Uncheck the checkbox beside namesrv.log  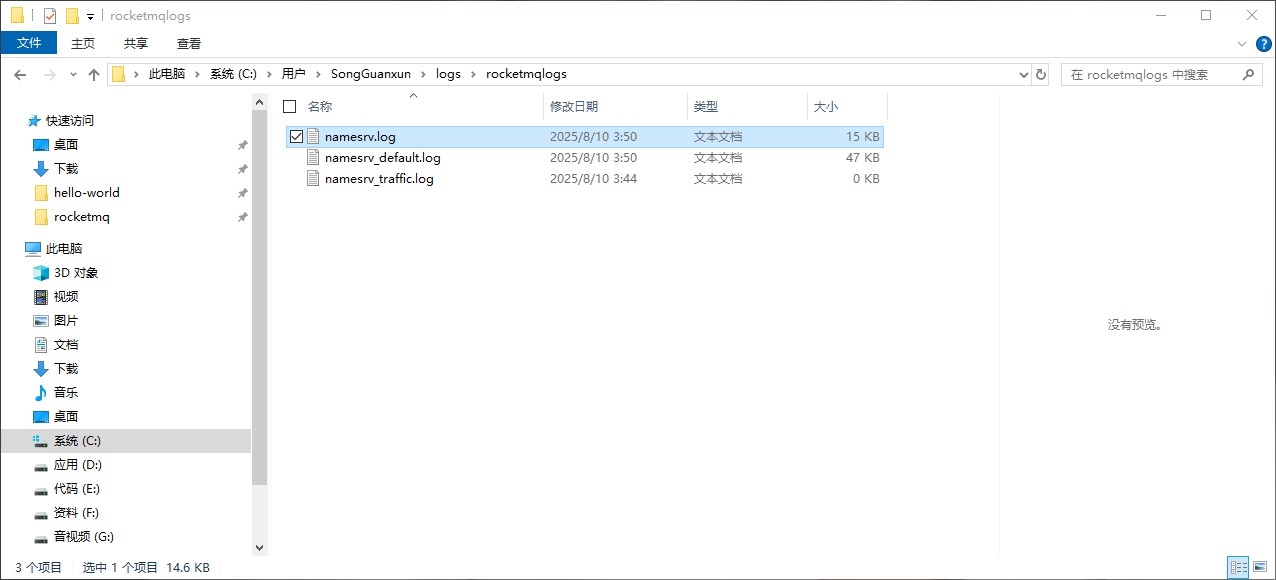point(296,136)
